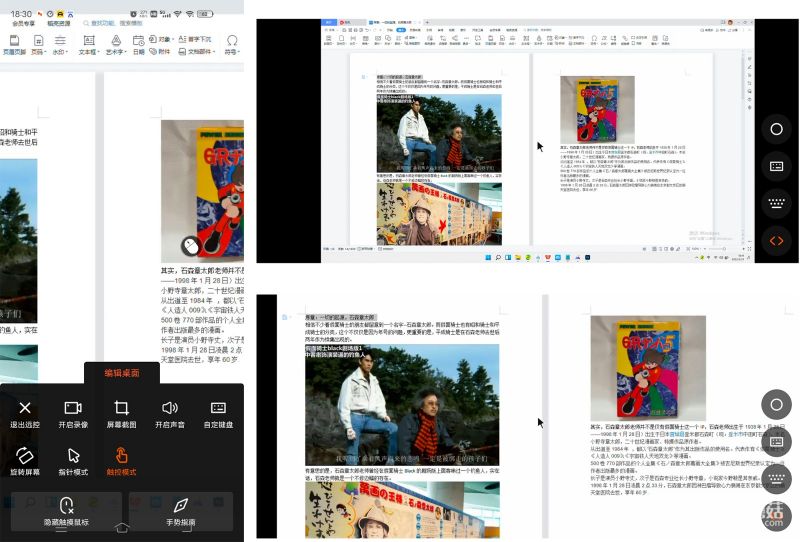Expand the 文本框 dropdown arrow
This screenshot has height=542, width=800.
pos(98,52)
